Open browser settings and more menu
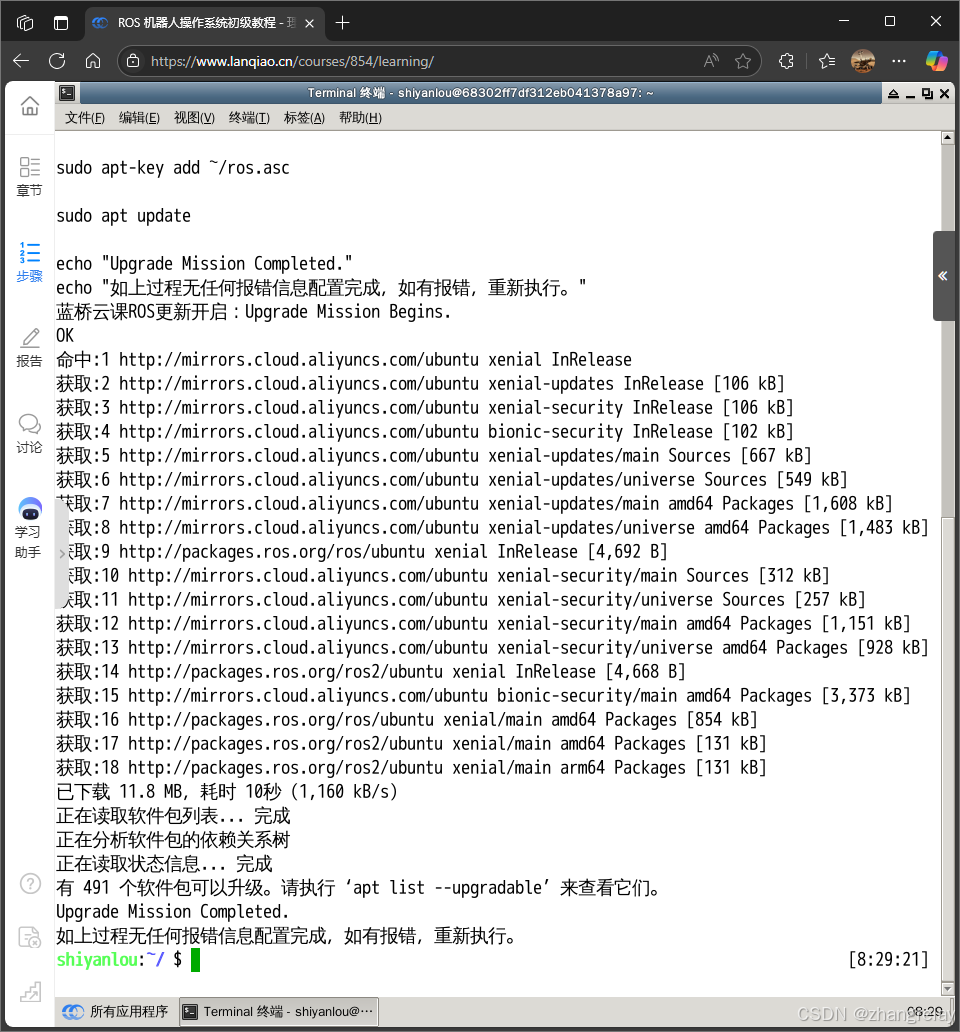The image size is (960, 1032). [x=899, y=61]
